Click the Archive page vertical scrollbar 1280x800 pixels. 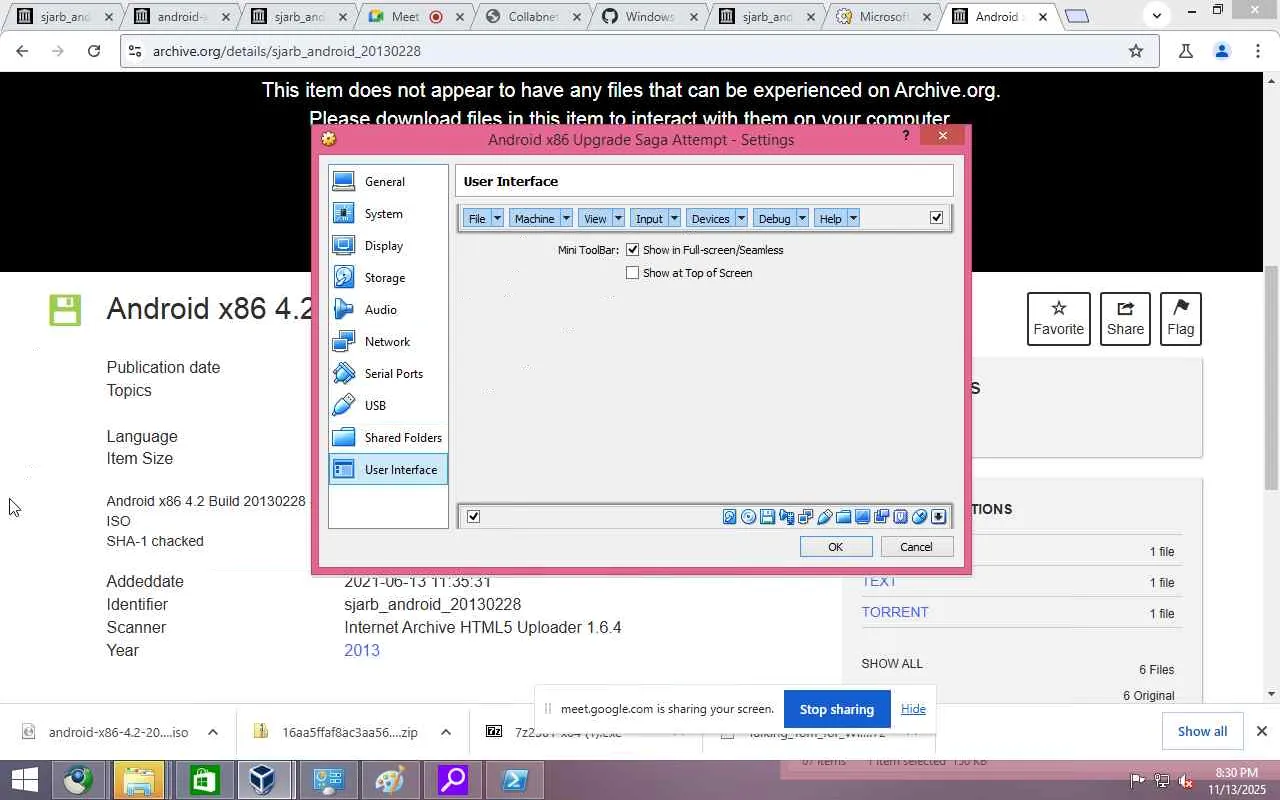pos(1271,380)
